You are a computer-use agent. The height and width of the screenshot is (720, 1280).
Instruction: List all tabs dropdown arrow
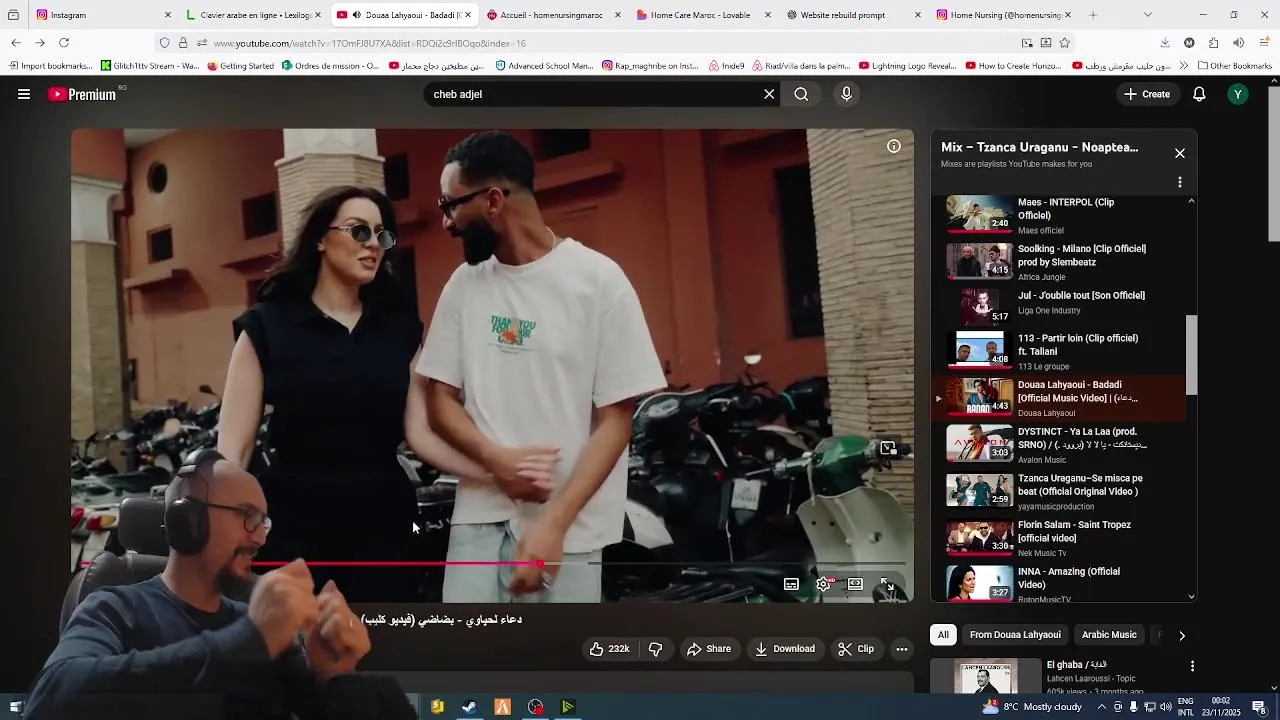click(1147, 15)
